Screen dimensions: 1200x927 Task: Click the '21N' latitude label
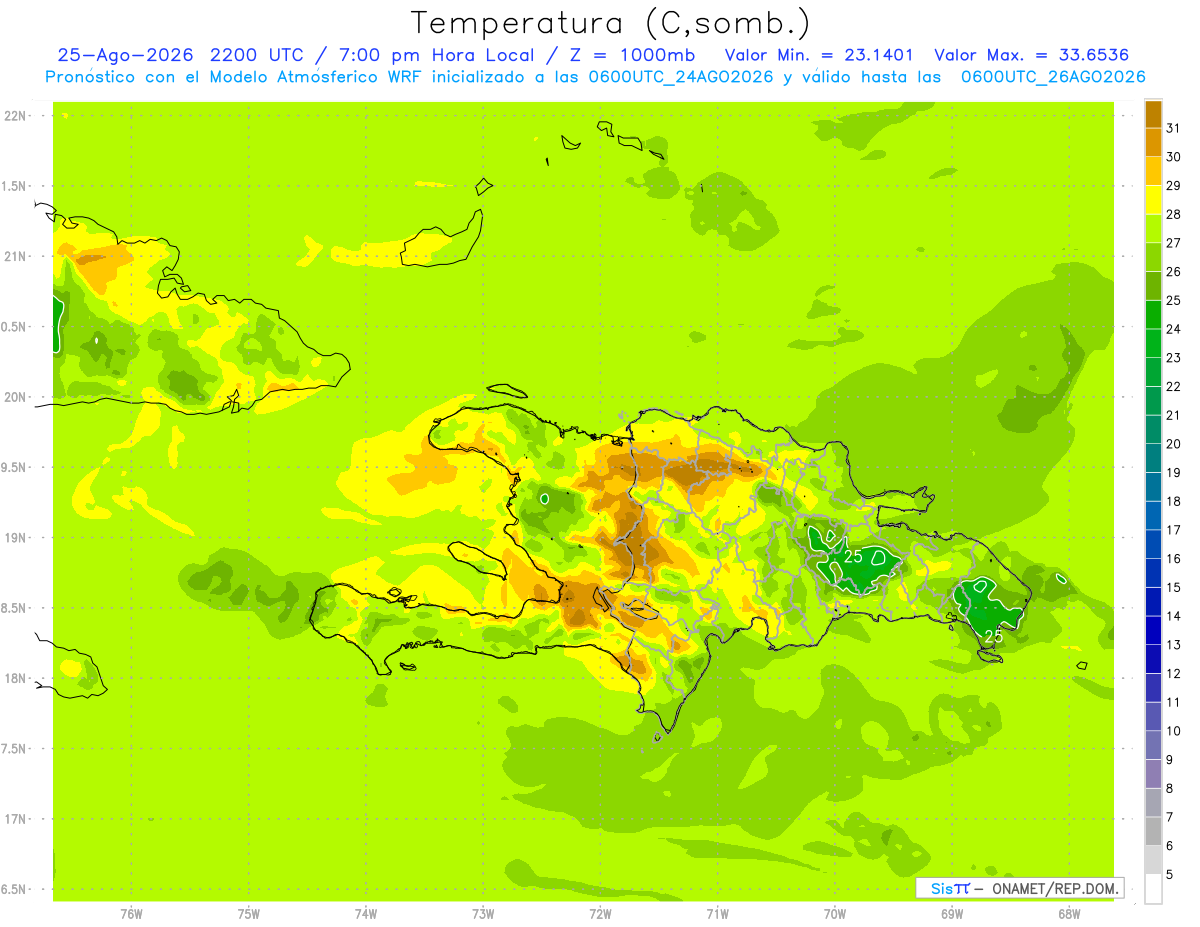pos(15,256)
